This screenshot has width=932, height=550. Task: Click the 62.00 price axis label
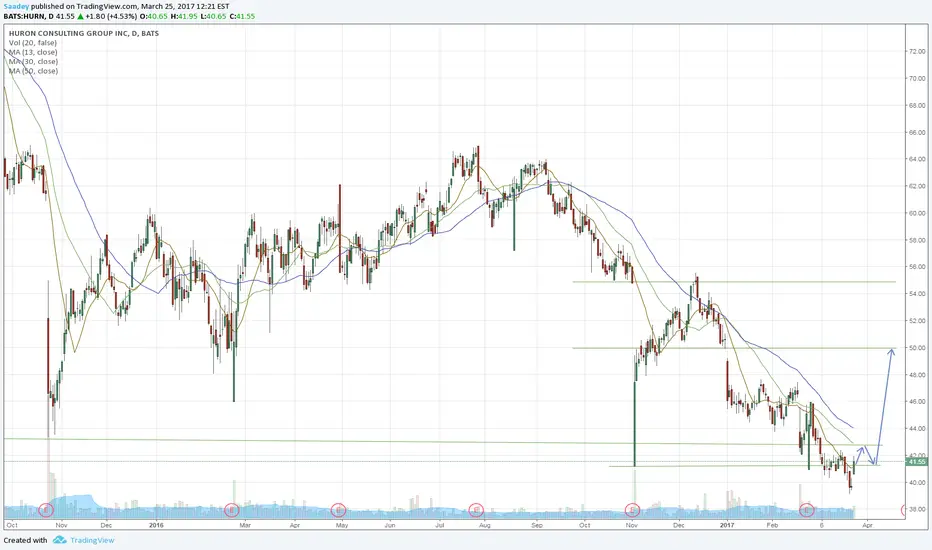coord(917,186)
